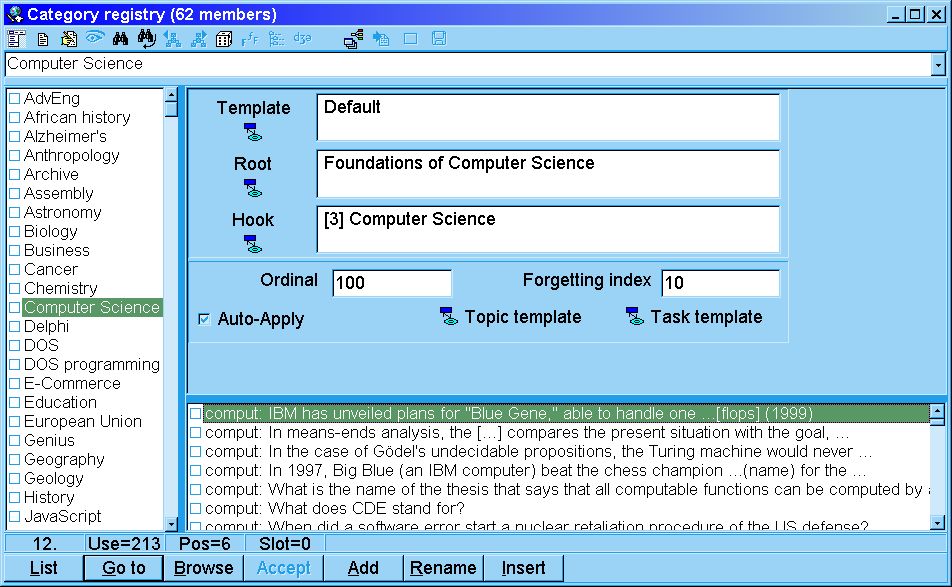Click the Ordinal input field showing 100
Screen dimensions: 952x587
pyautogui.click(x=392, y=283)
